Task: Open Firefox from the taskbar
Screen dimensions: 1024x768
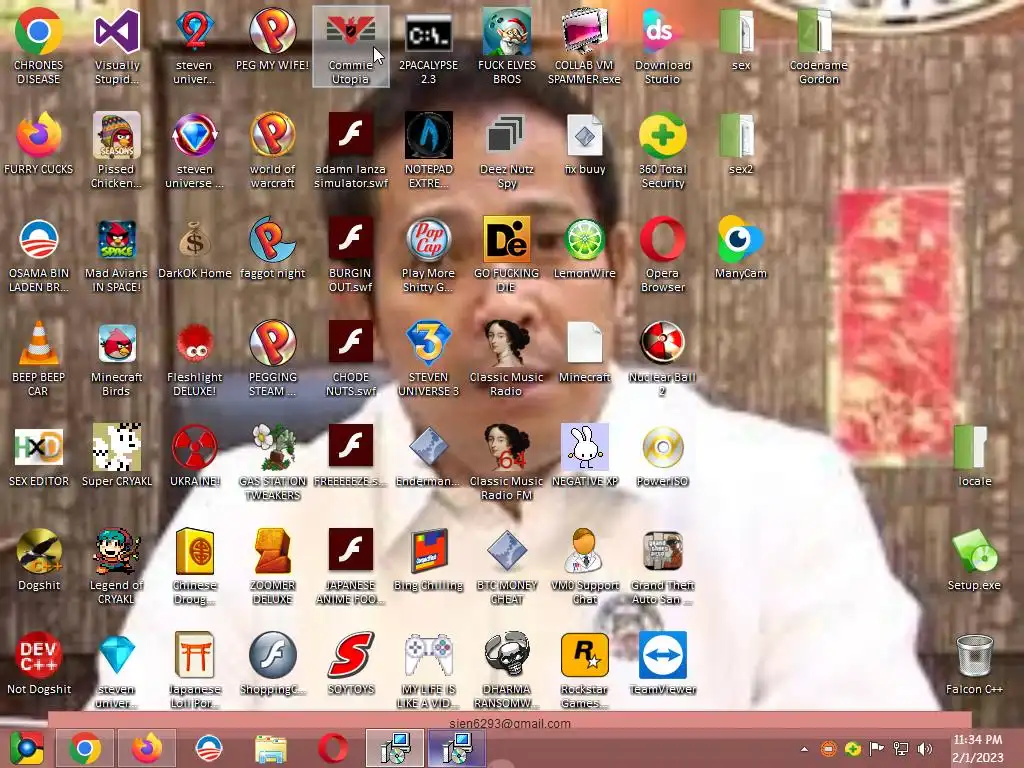Action: tap(147, 748)
